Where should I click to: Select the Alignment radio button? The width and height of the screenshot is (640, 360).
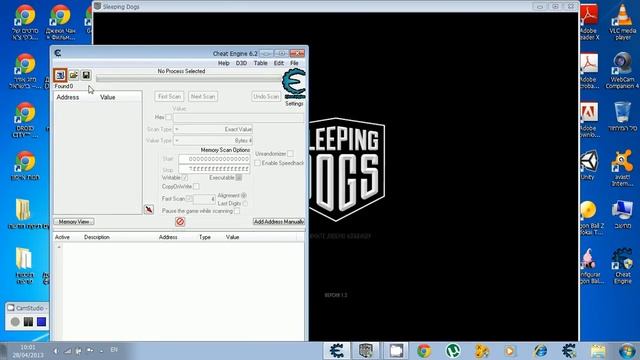click(x=244, y=196)
